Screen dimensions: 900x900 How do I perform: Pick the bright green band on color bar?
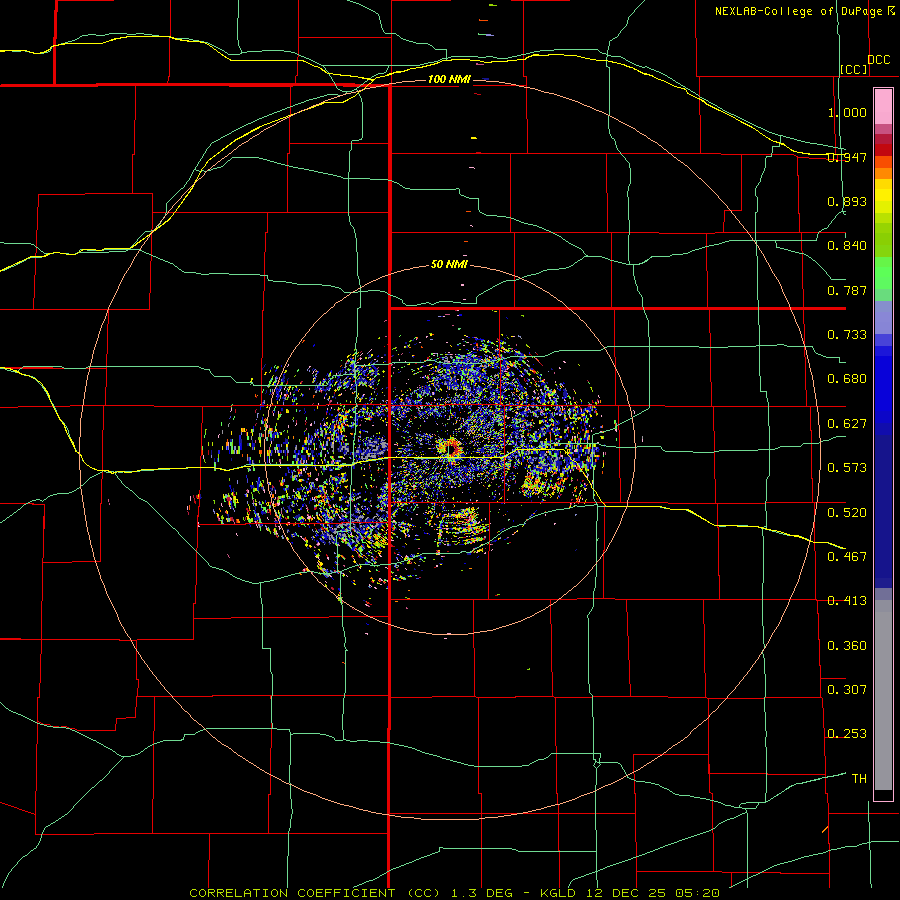883,273
